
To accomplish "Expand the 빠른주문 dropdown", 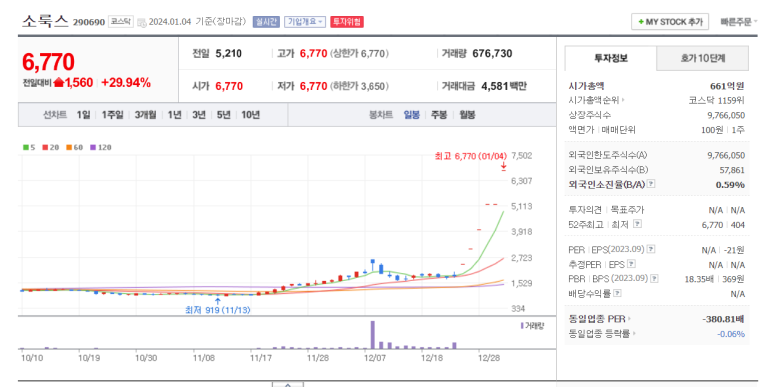I will point(738,22).
